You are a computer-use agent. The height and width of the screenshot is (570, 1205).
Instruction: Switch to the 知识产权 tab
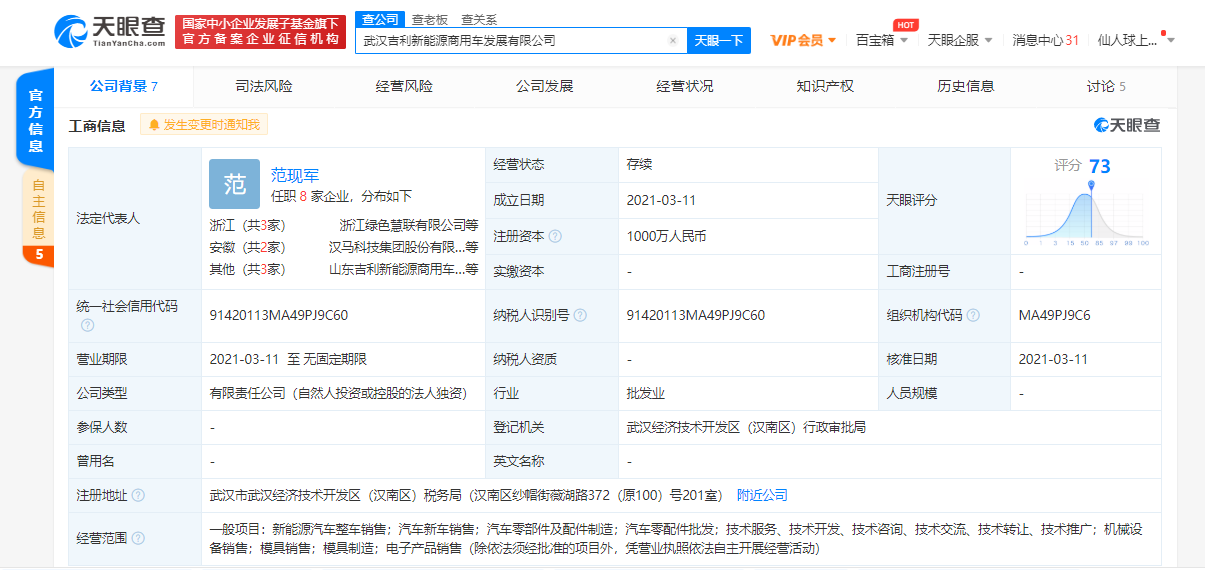click(825, 86)
